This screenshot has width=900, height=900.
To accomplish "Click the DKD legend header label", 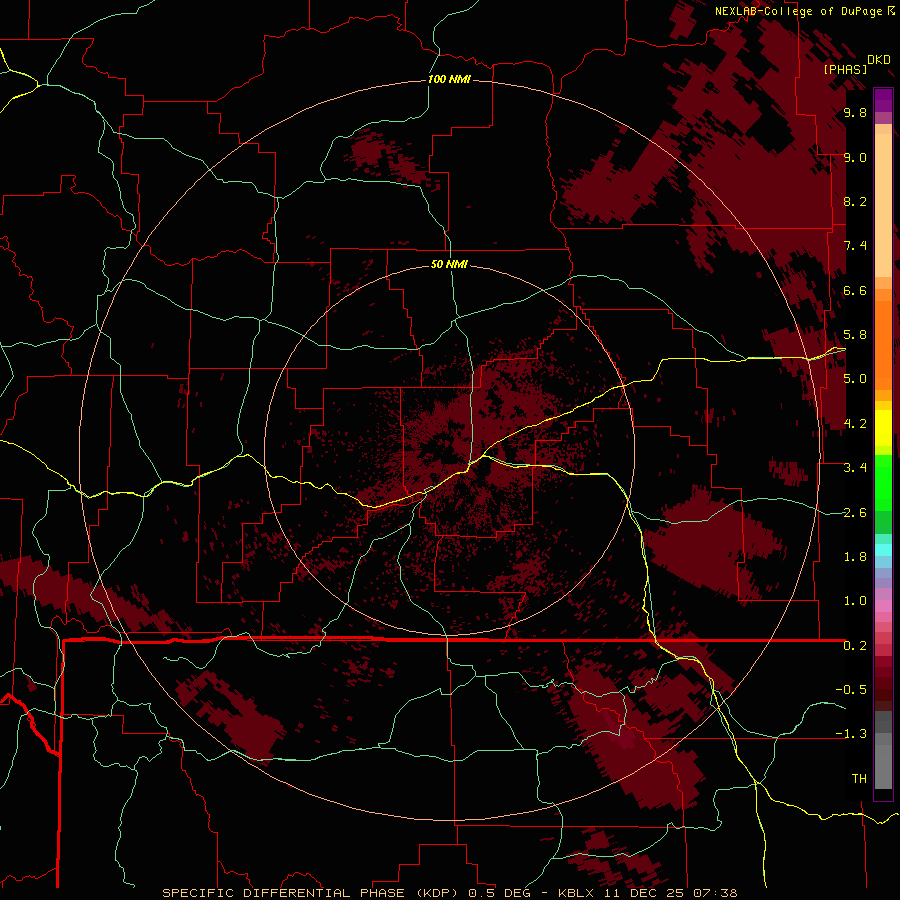I will pos(879,60).
